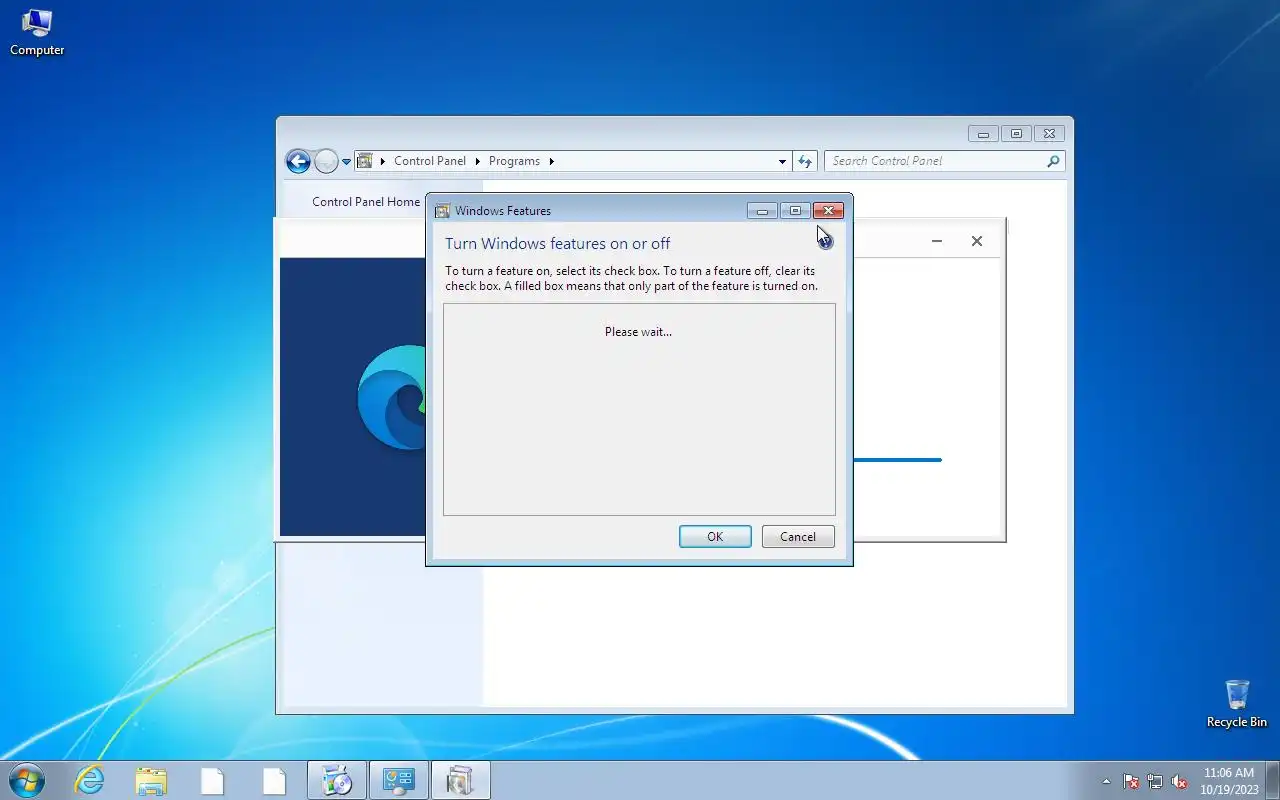Select the 'Programs' breadcrumb
1280x800 pixels.
514,161
